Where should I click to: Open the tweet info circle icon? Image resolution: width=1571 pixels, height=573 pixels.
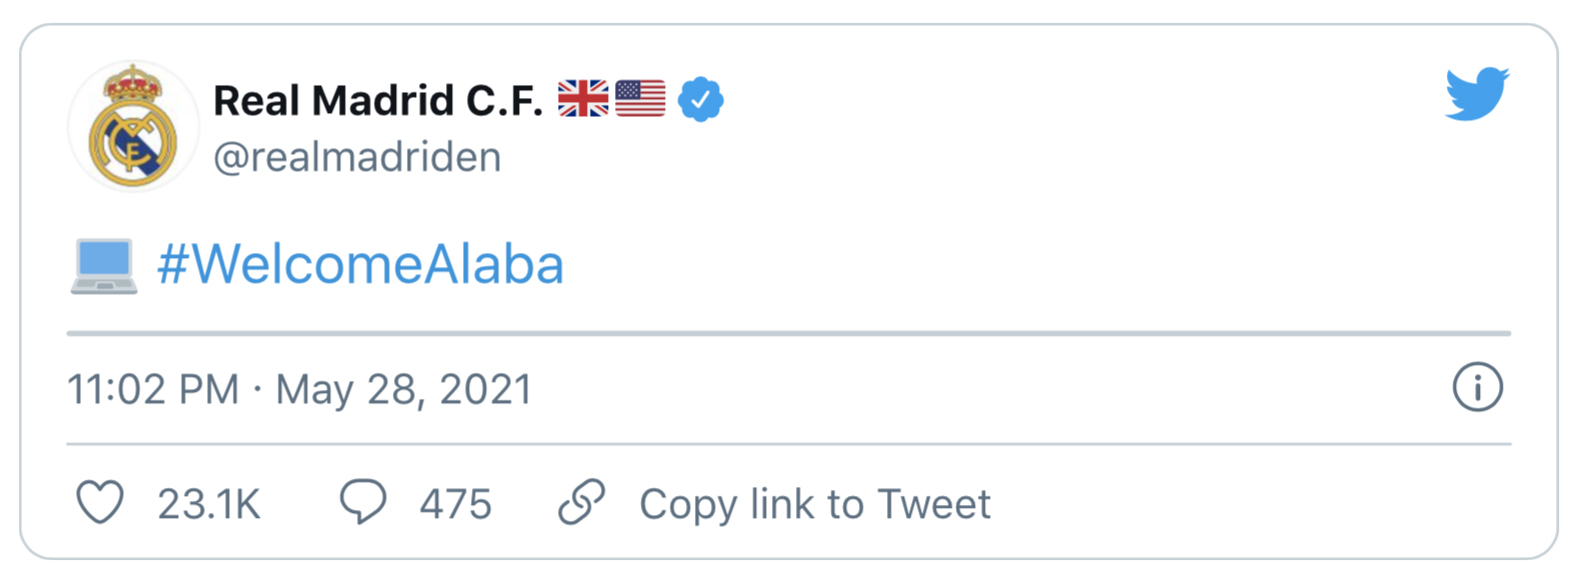(1477, 387)
